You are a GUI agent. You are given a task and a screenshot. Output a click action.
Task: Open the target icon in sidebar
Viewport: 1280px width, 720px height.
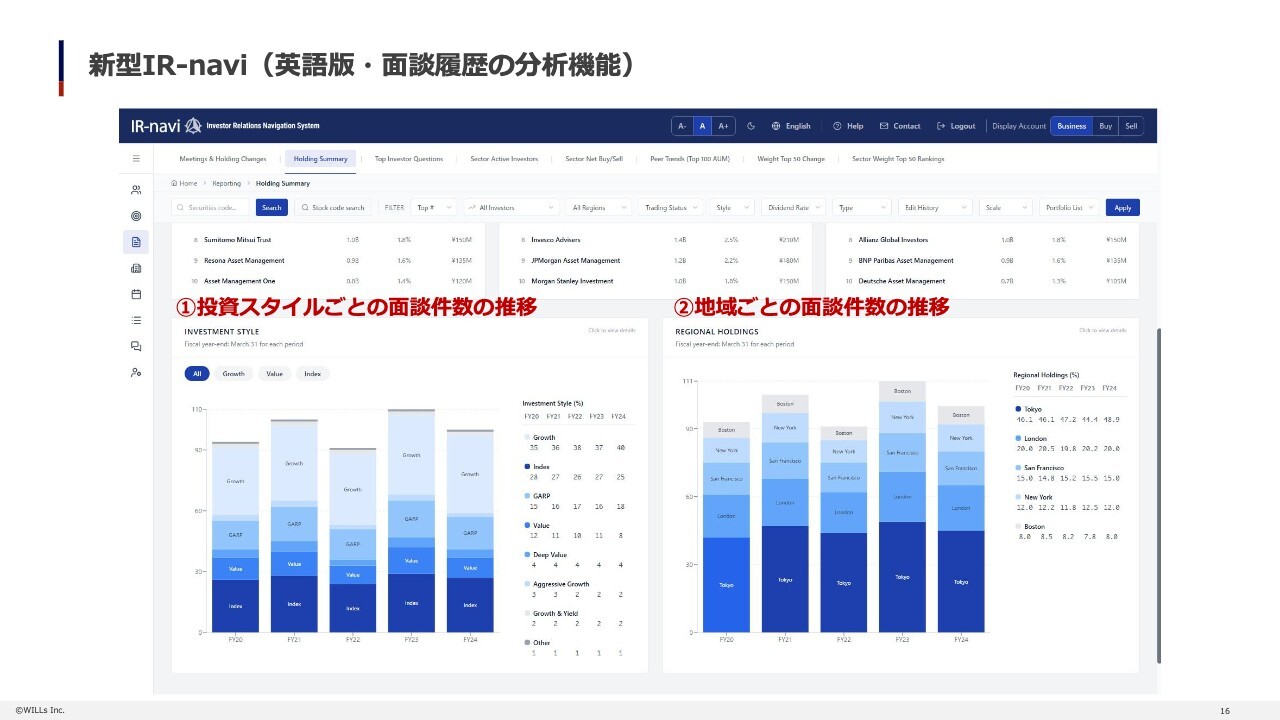tap(136, 215)
